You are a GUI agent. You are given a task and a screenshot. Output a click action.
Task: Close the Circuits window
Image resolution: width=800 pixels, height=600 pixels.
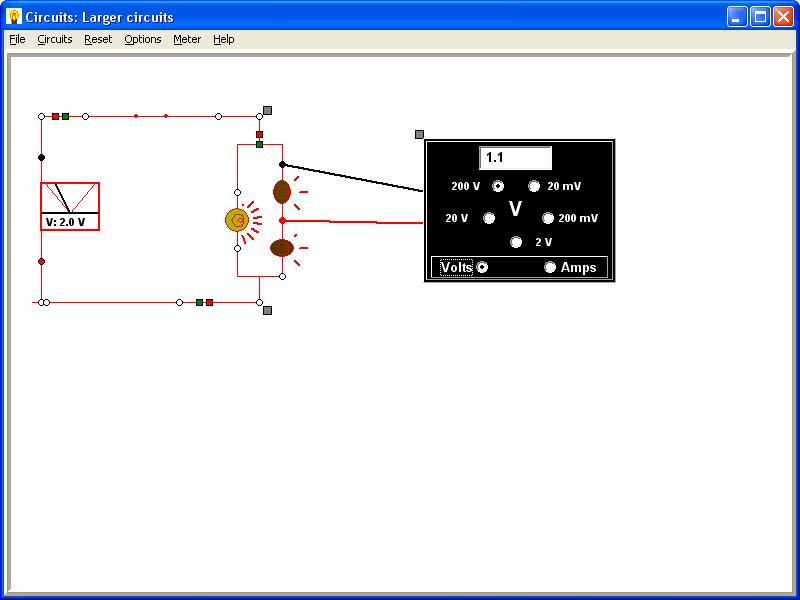point(783,17)
